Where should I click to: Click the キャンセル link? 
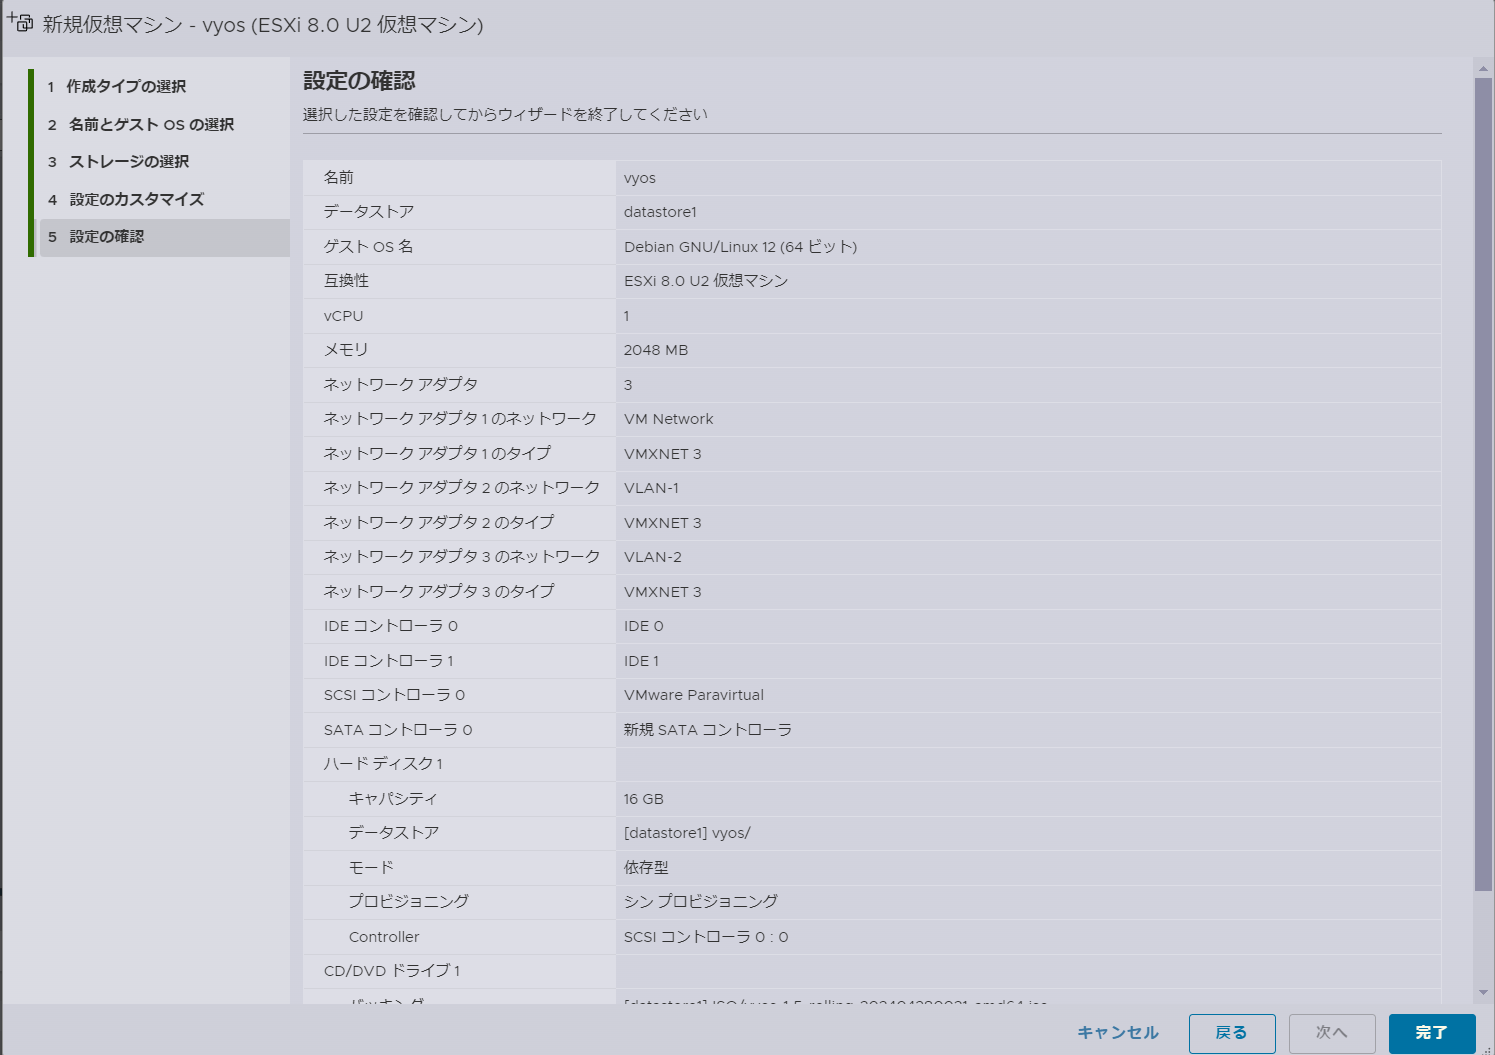[1118, 1033]
